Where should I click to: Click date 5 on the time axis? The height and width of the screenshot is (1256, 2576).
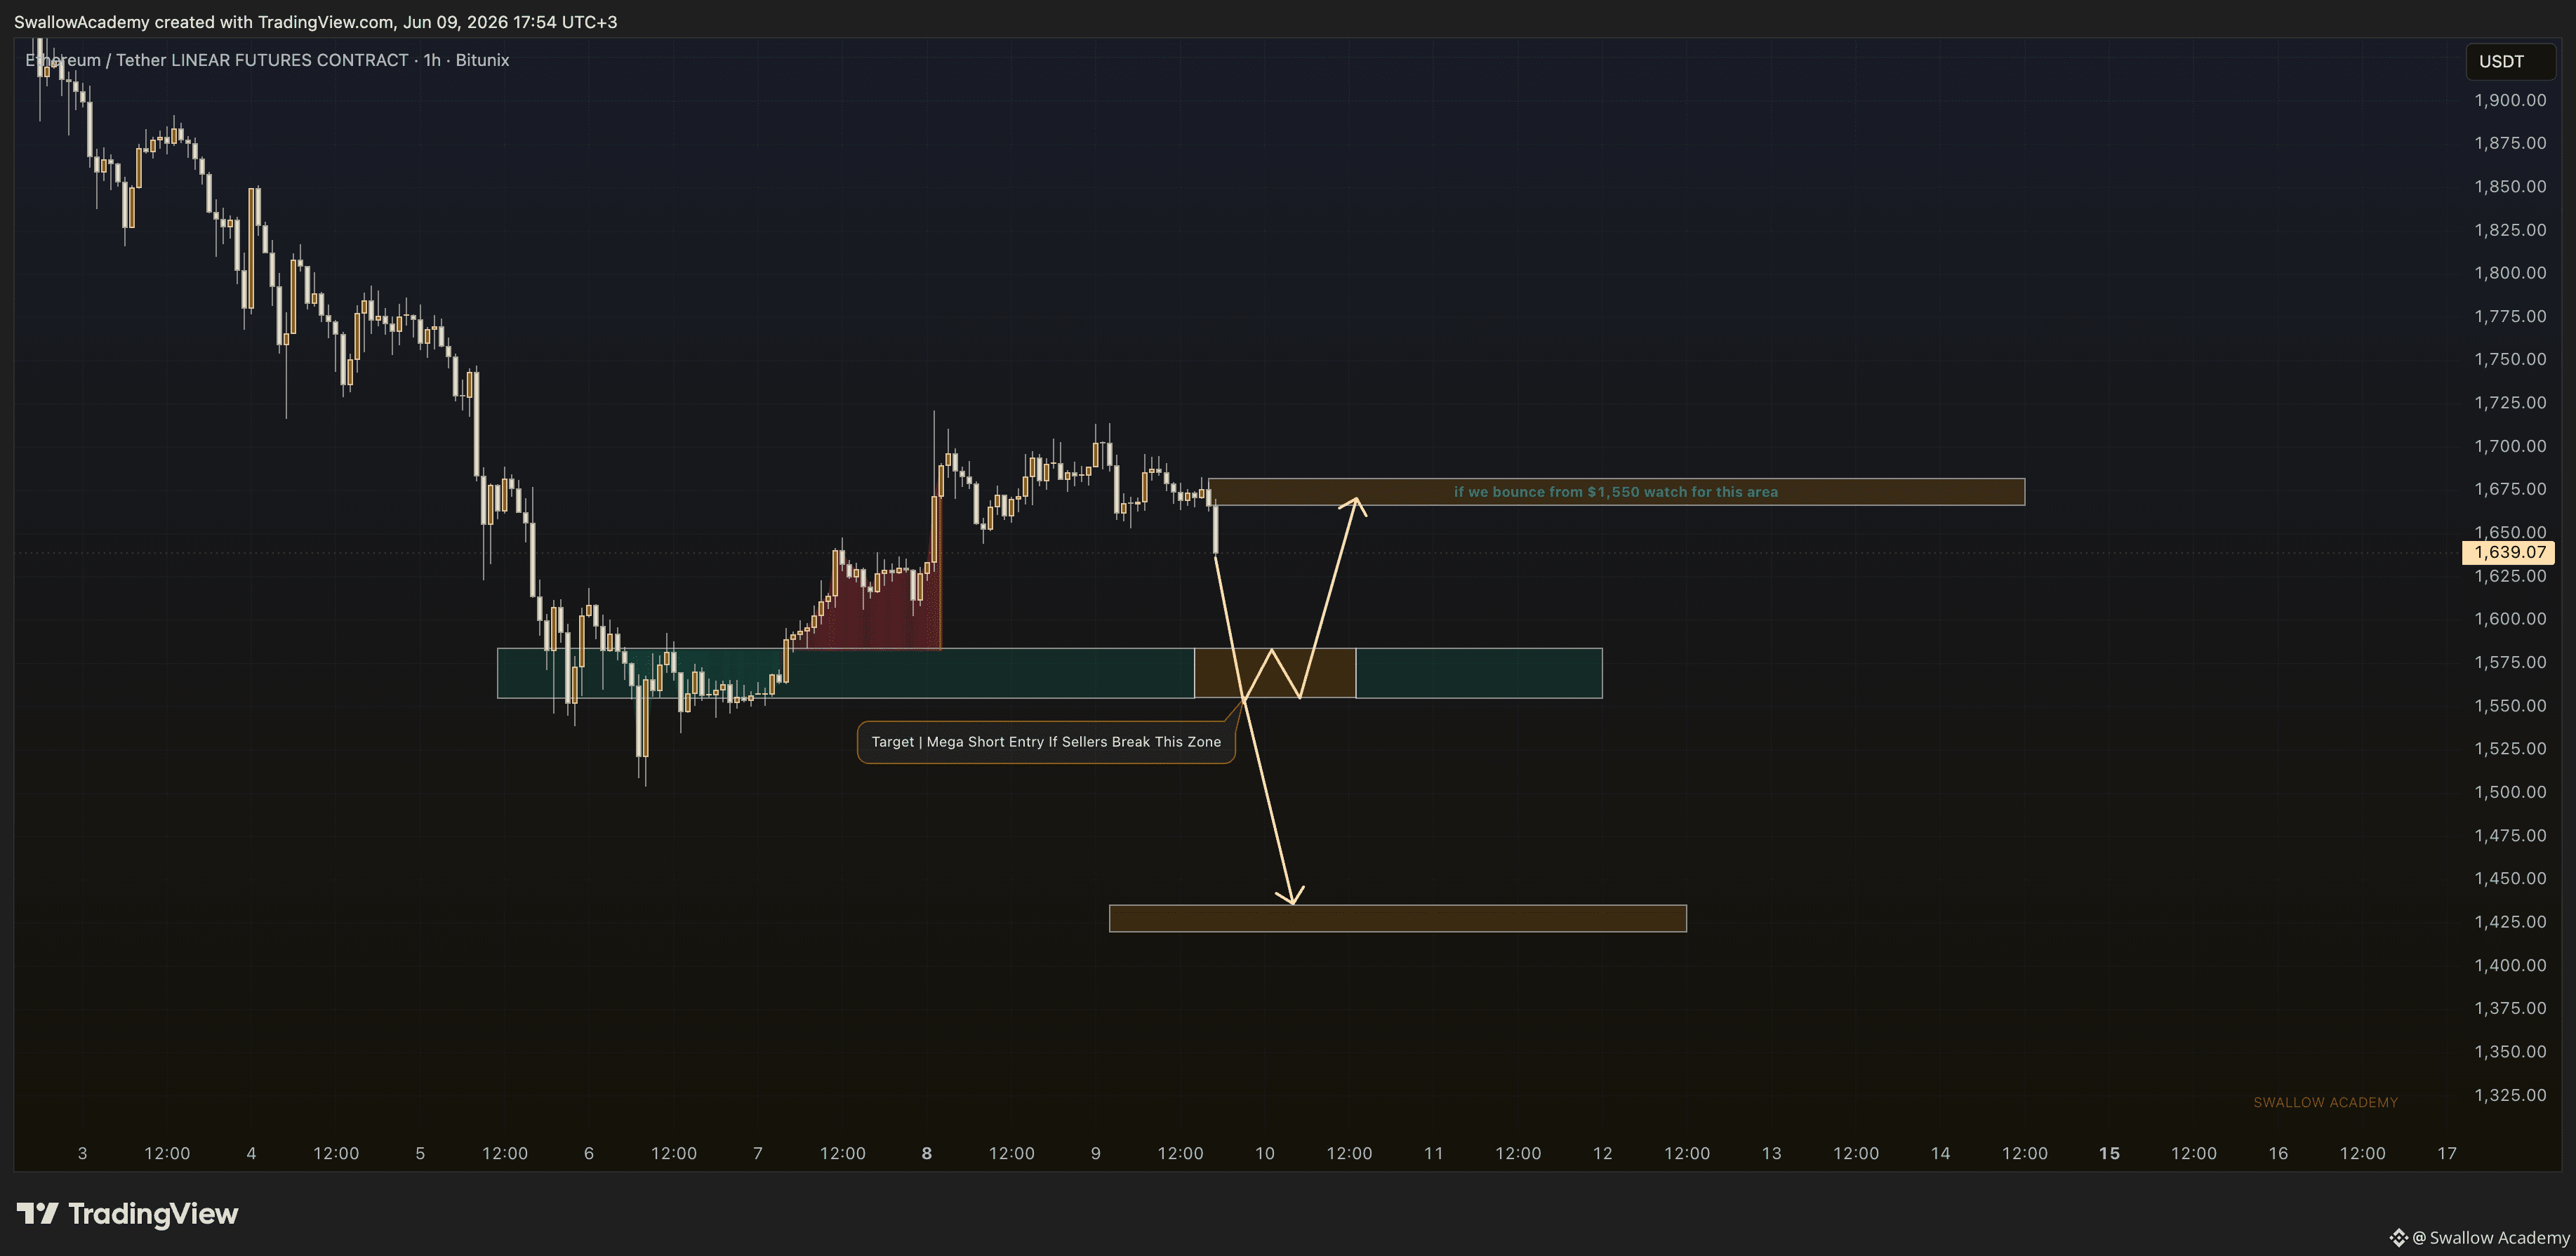(420, 1153)
